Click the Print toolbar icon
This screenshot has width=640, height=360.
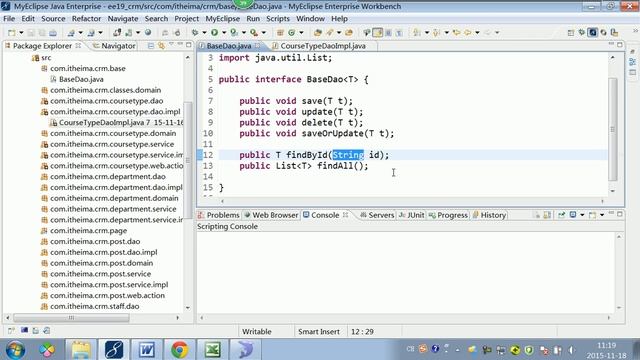pyautogui.click(x=53, y=33)
